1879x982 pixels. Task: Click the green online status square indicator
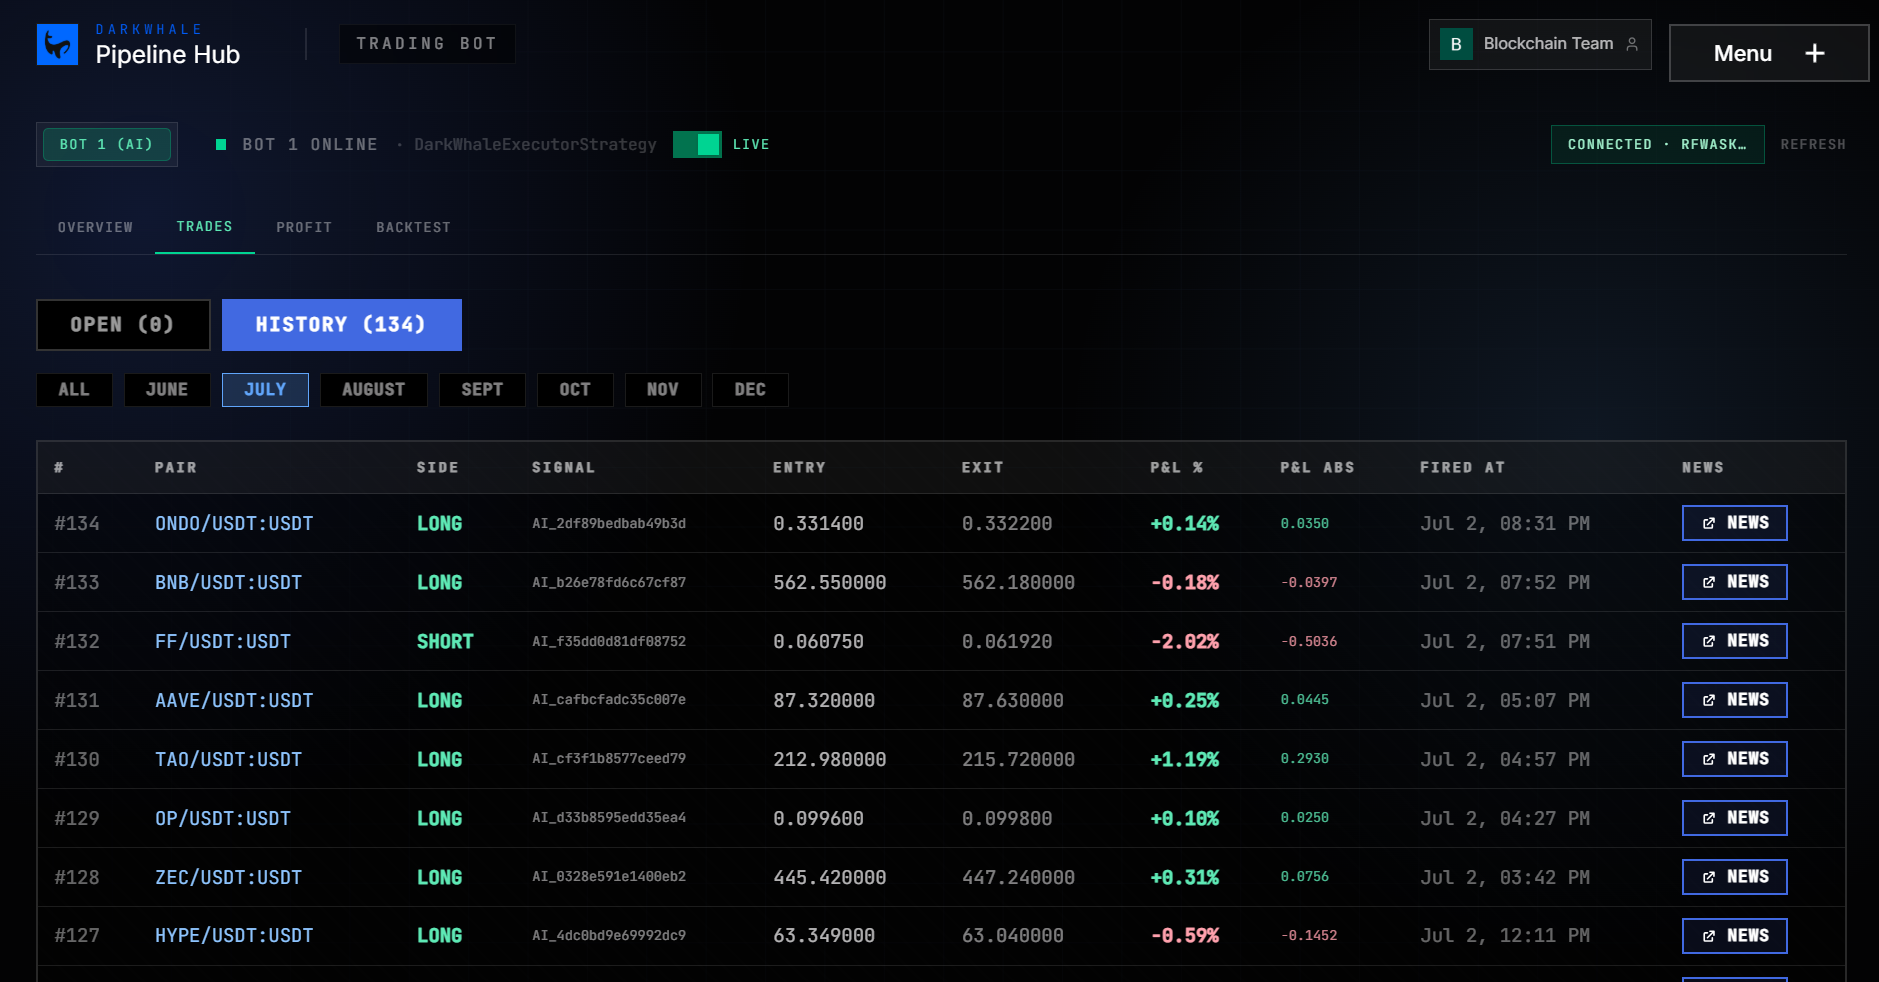221,145
